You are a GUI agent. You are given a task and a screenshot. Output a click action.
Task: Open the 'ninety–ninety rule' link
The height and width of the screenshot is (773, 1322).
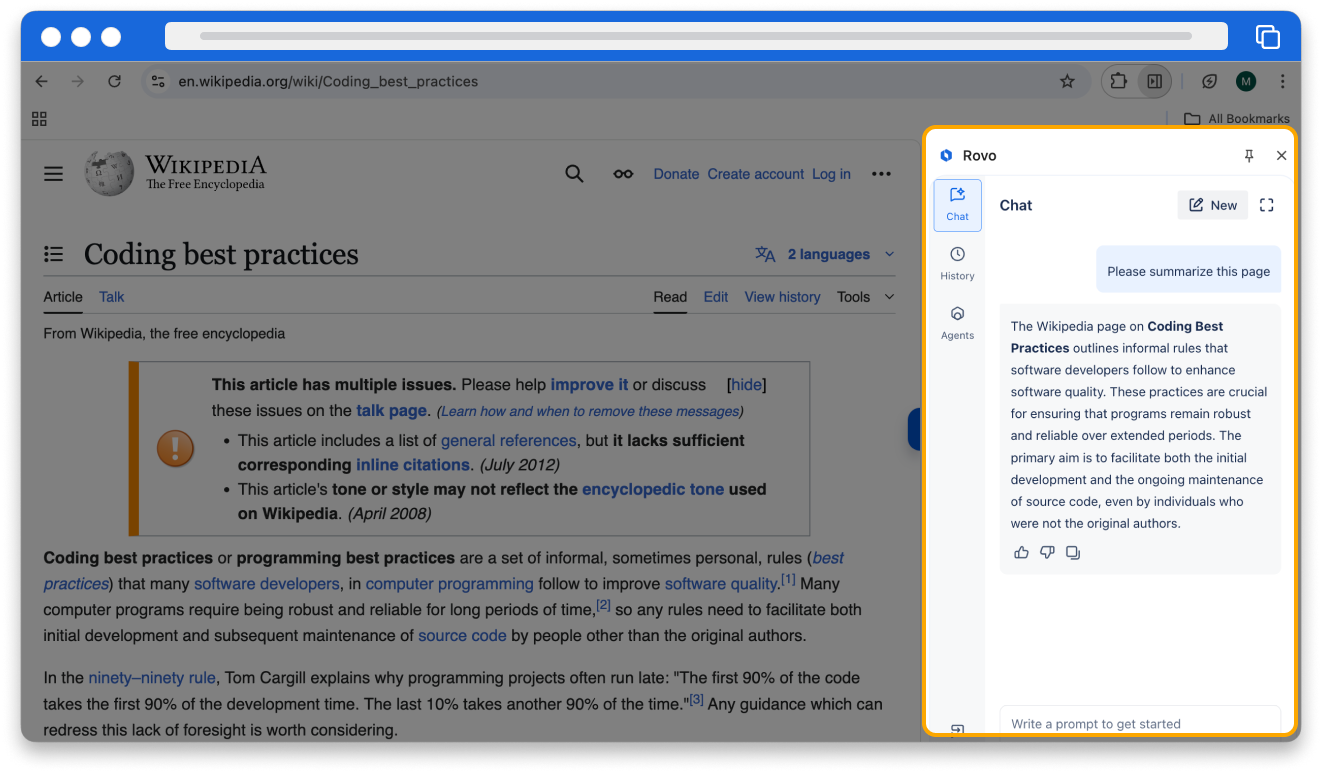152,678
